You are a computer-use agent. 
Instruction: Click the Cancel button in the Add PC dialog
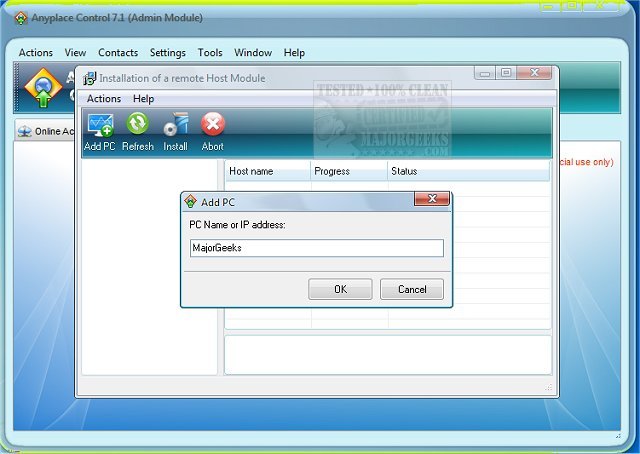coord(412,289)
